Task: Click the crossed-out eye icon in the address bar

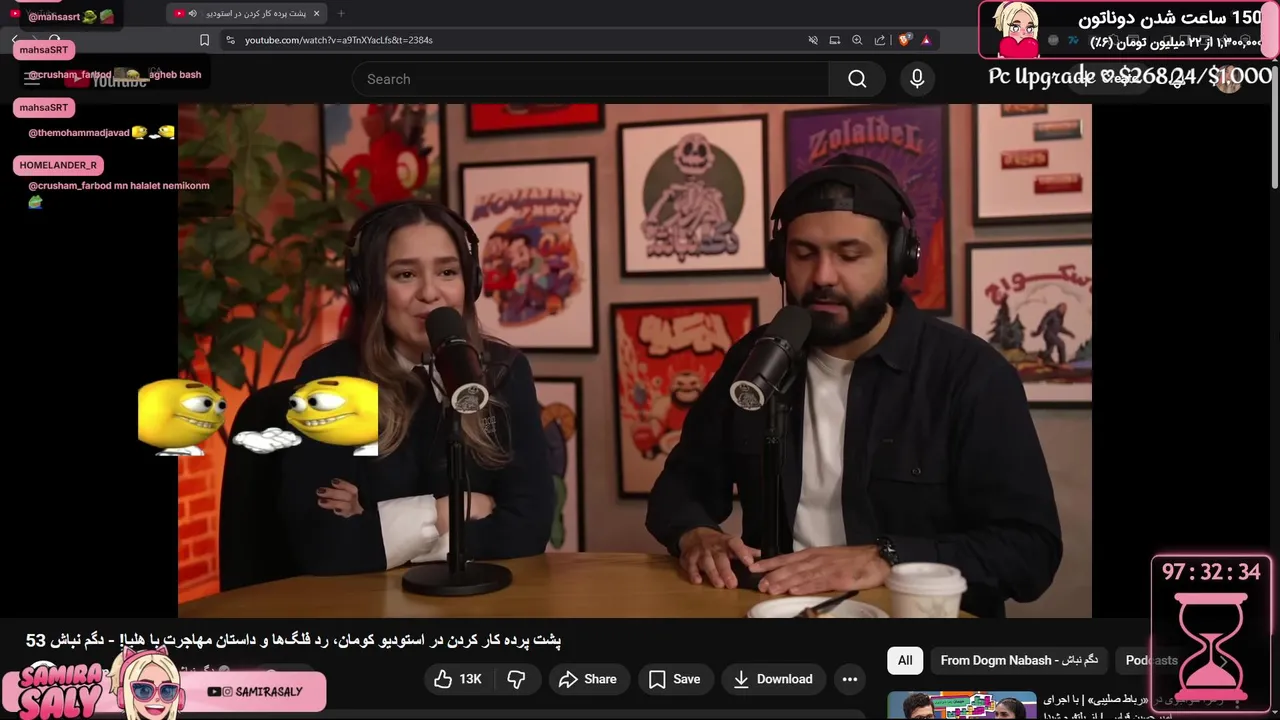Action: click(x=813, y=40)
